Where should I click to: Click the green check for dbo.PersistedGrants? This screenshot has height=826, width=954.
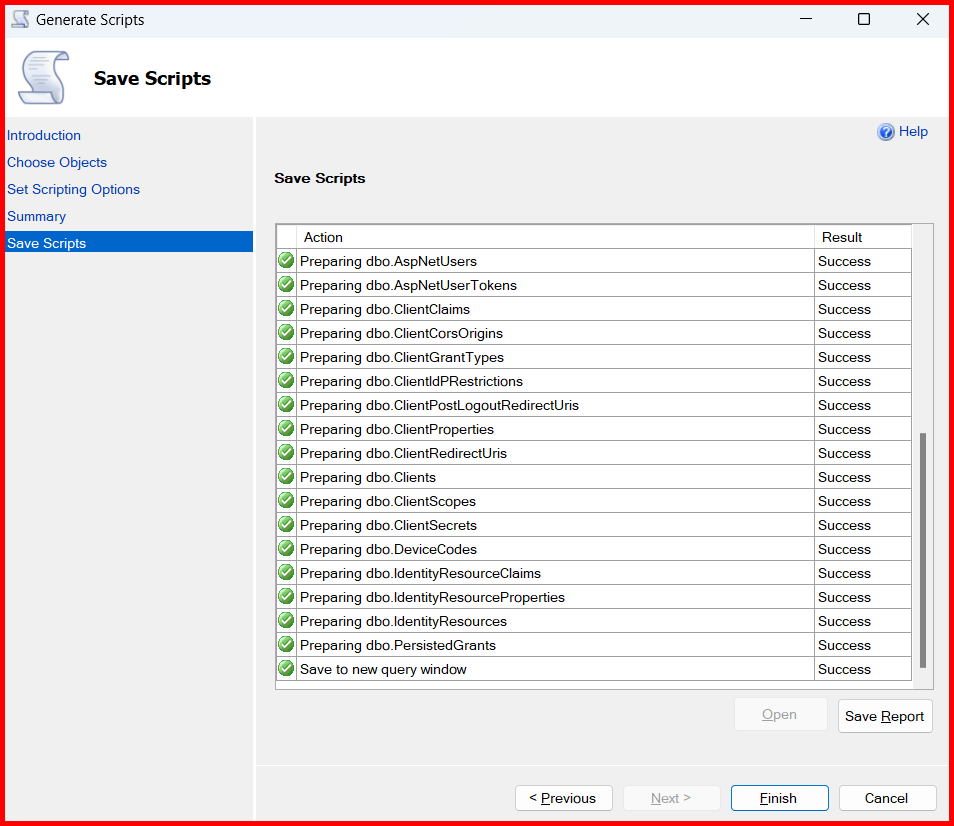(286, 645)
